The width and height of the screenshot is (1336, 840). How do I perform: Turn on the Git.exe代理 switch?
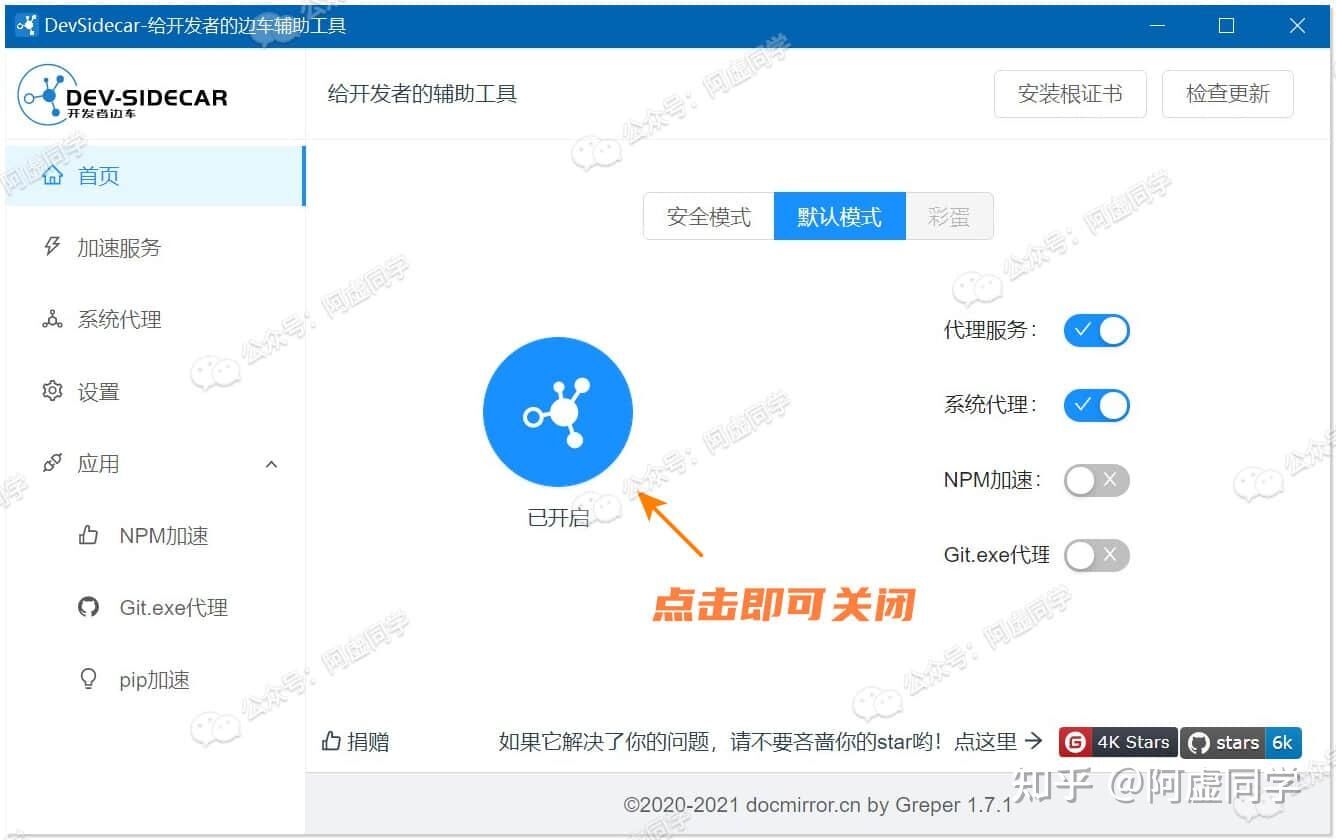pyautogui.click(x=1096, y=555)
